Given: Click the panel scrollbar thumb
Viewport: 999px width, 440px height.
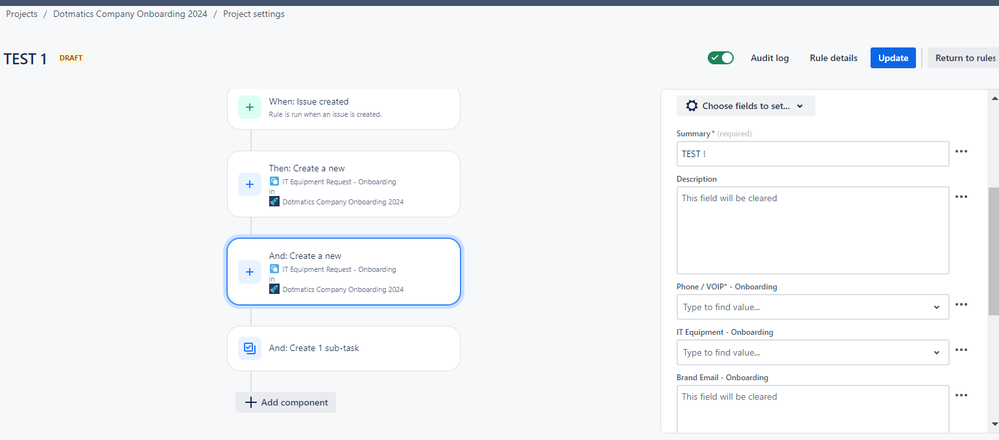Looking at the screenshot, I should [993, 251].
